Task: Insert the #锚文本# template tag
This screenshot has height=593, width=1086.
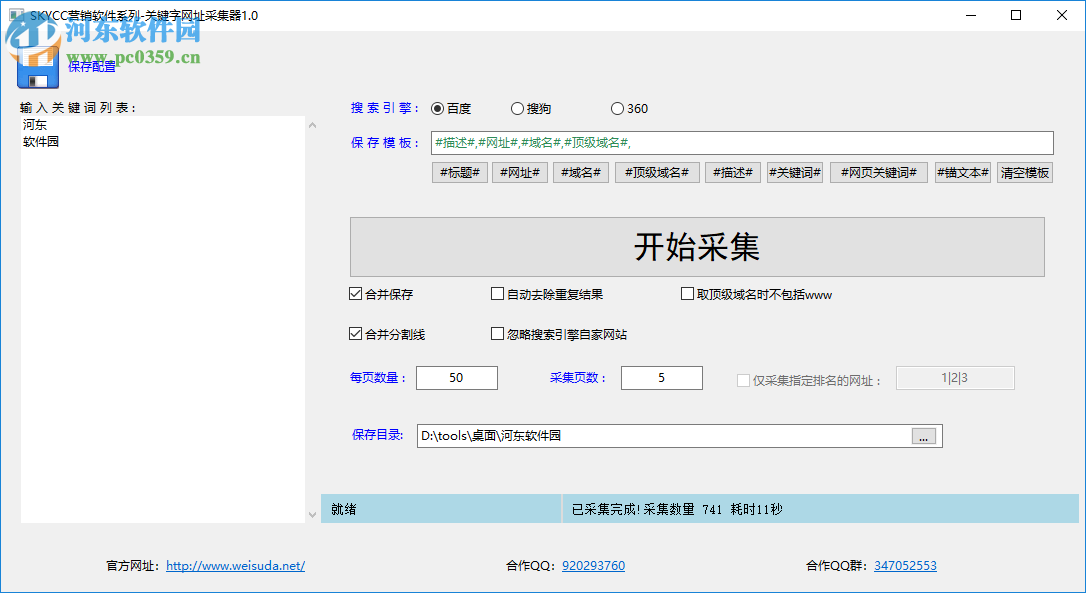Action: coord(962,172)
